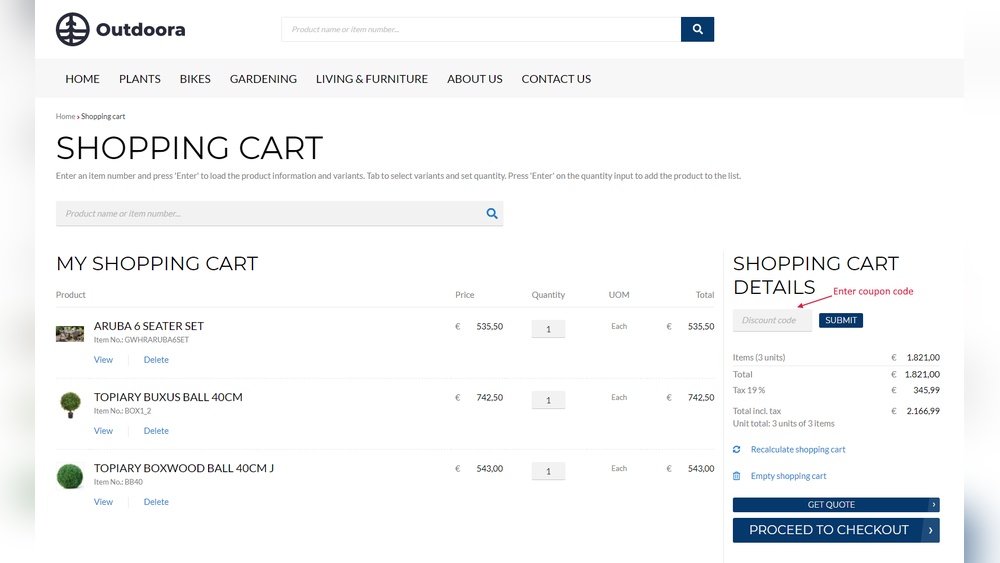Click the TOPIARY BOXWOOD BALL 40CM J title
The image size is (1000, 563).
pyautogui.click(x=184, y=468)
